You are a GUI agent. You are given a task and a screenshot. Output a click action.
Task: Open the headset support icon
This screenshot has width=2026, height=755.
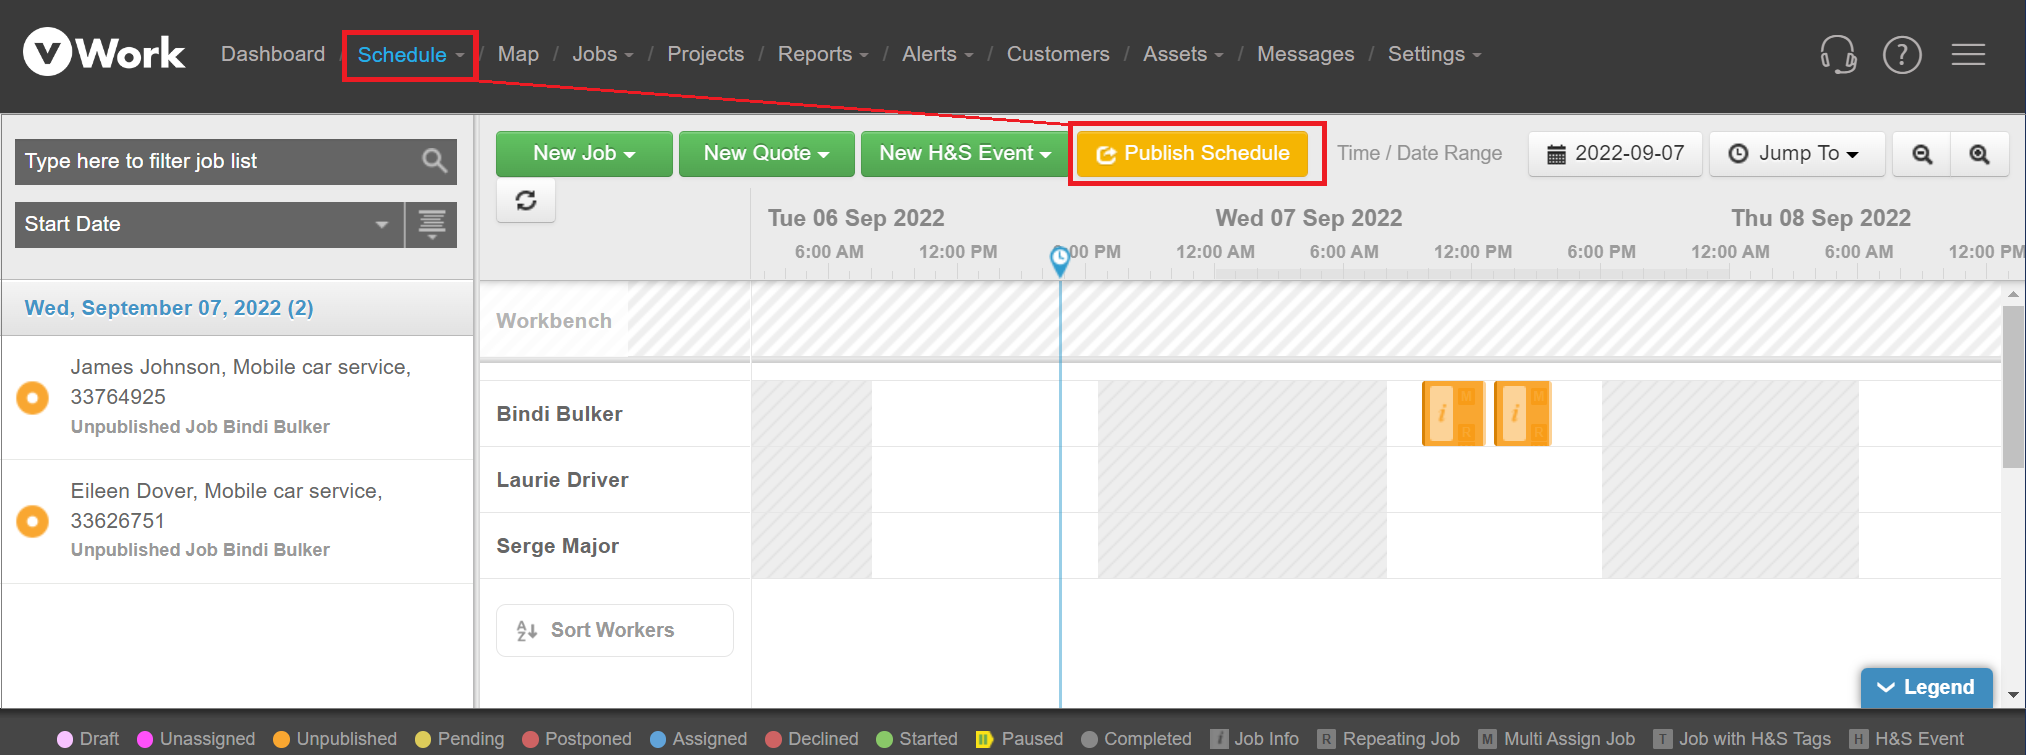click(x=1838, y=54)
